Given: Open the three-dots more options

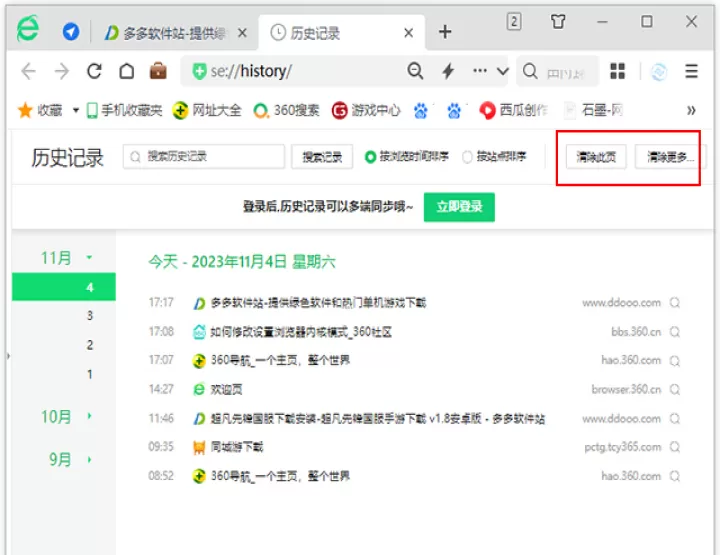Looking at the screenshot, I should pos(480,71).
